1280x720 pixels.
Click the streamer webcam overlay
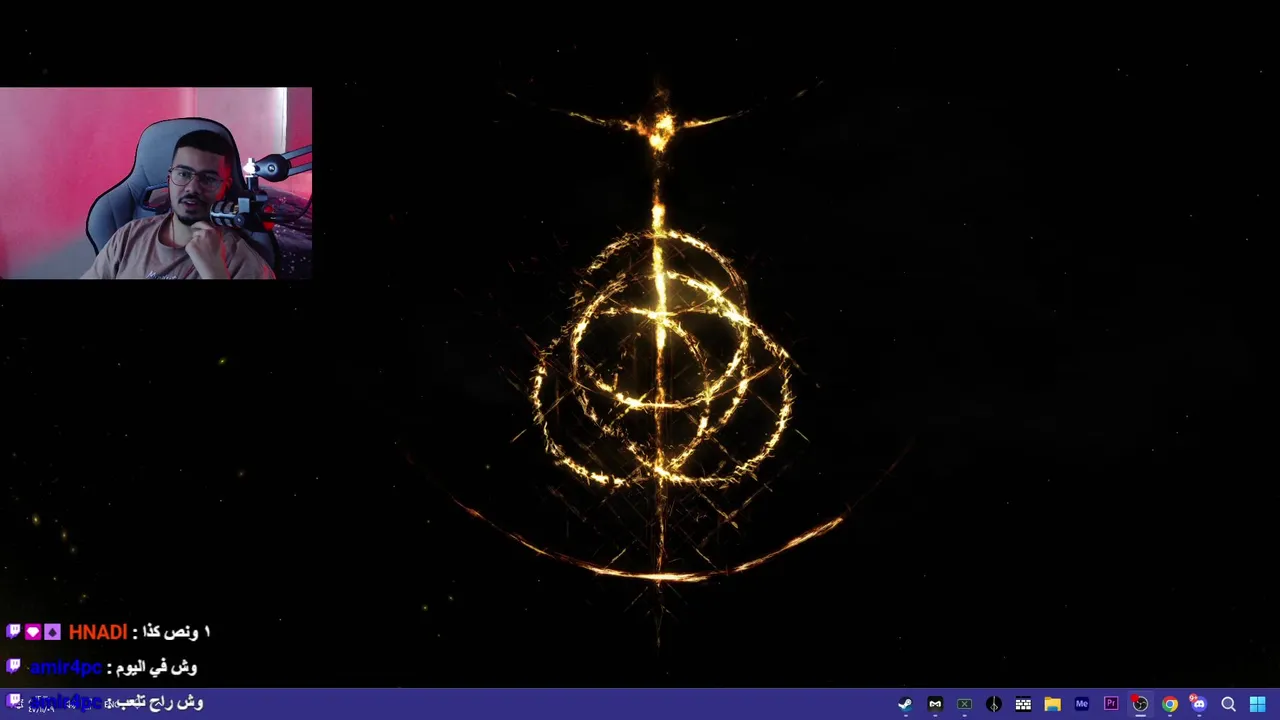156,183
